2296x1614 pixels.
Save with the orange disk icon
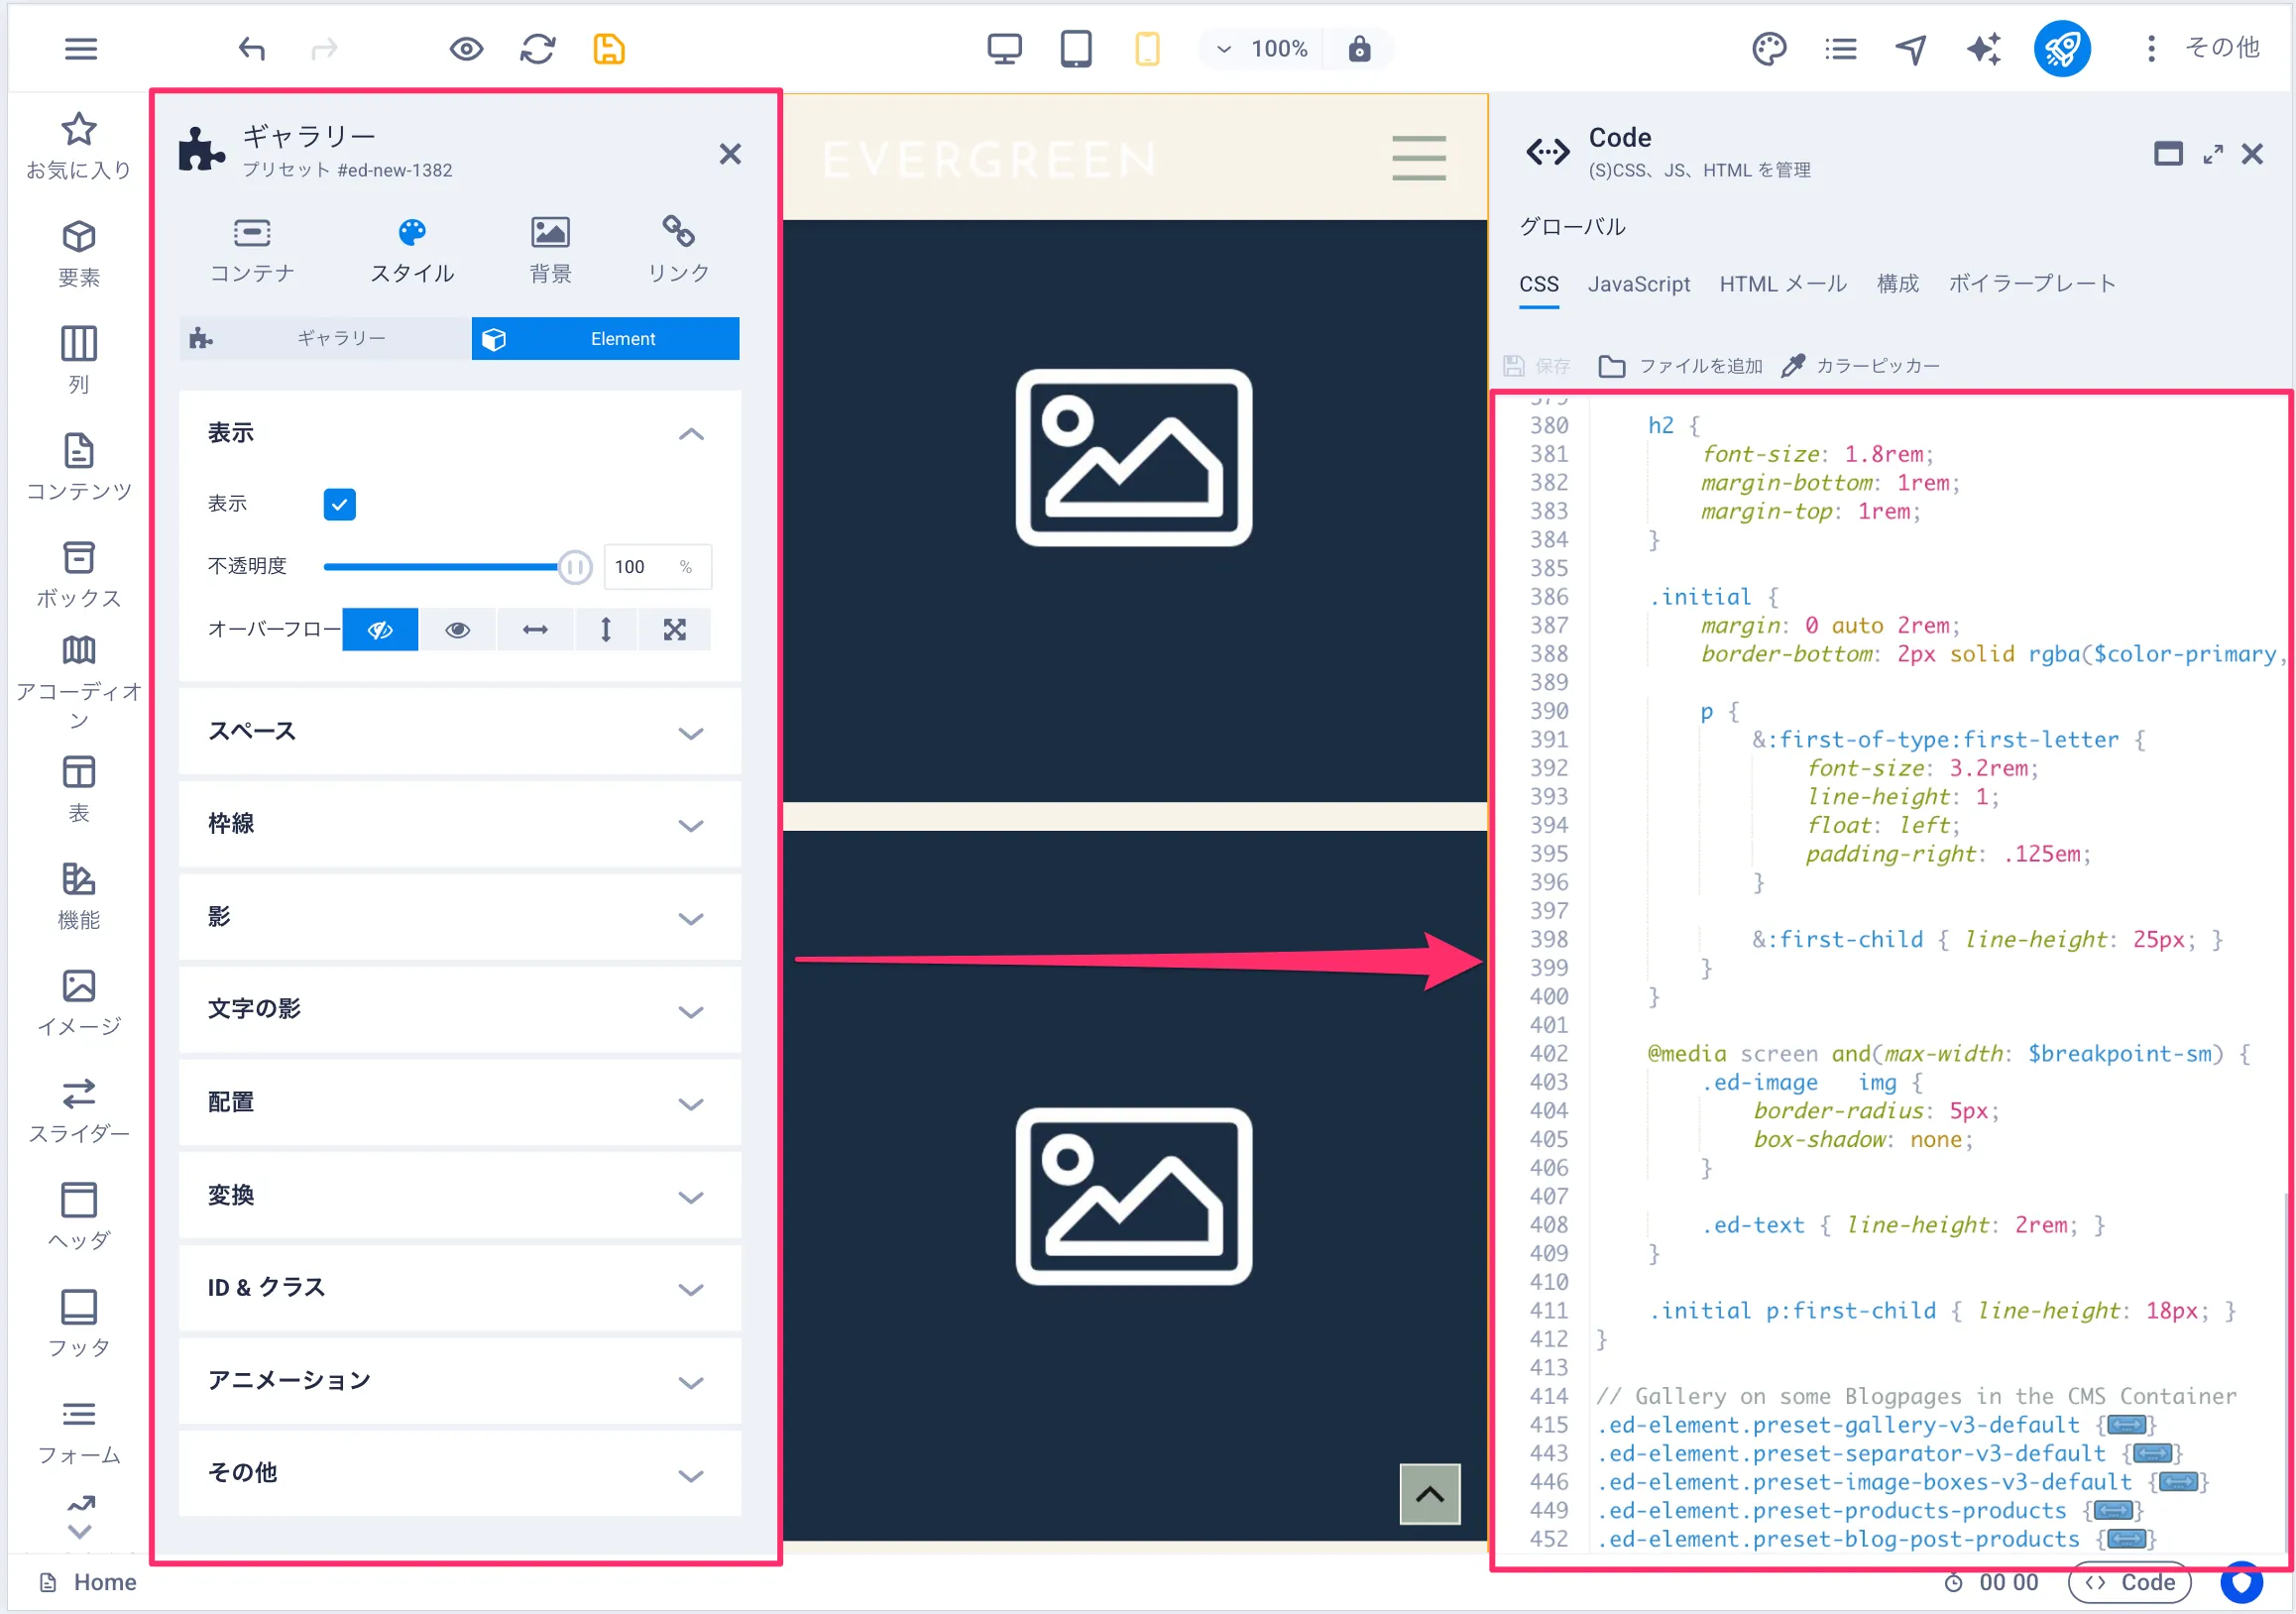click(x=609, y=49)
